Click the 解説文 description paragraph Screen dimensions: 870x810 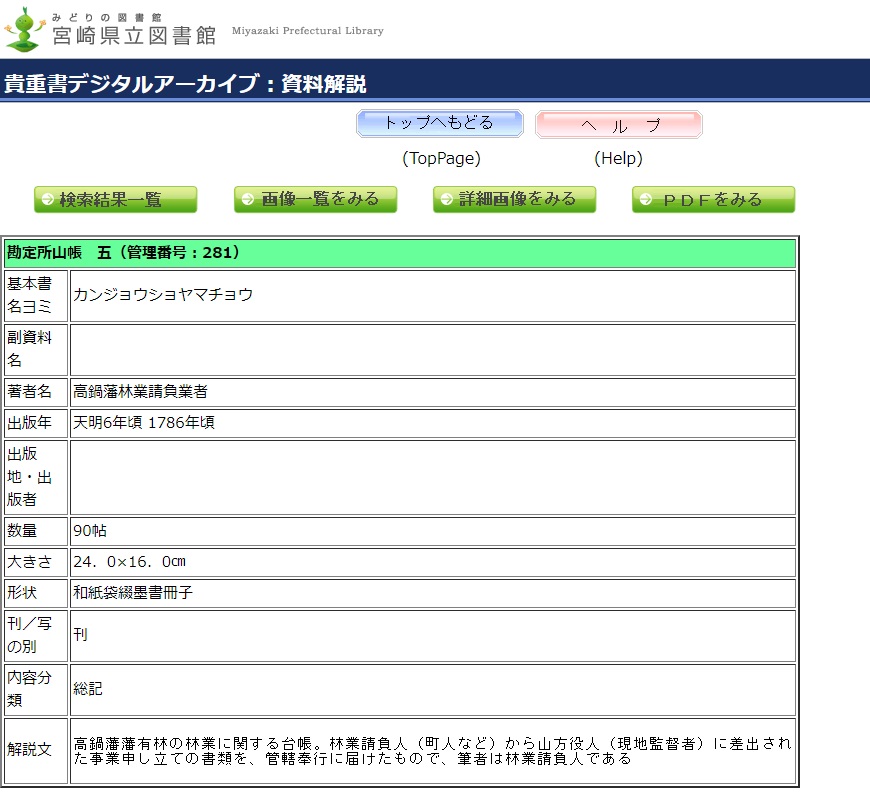tap(432, 751)
